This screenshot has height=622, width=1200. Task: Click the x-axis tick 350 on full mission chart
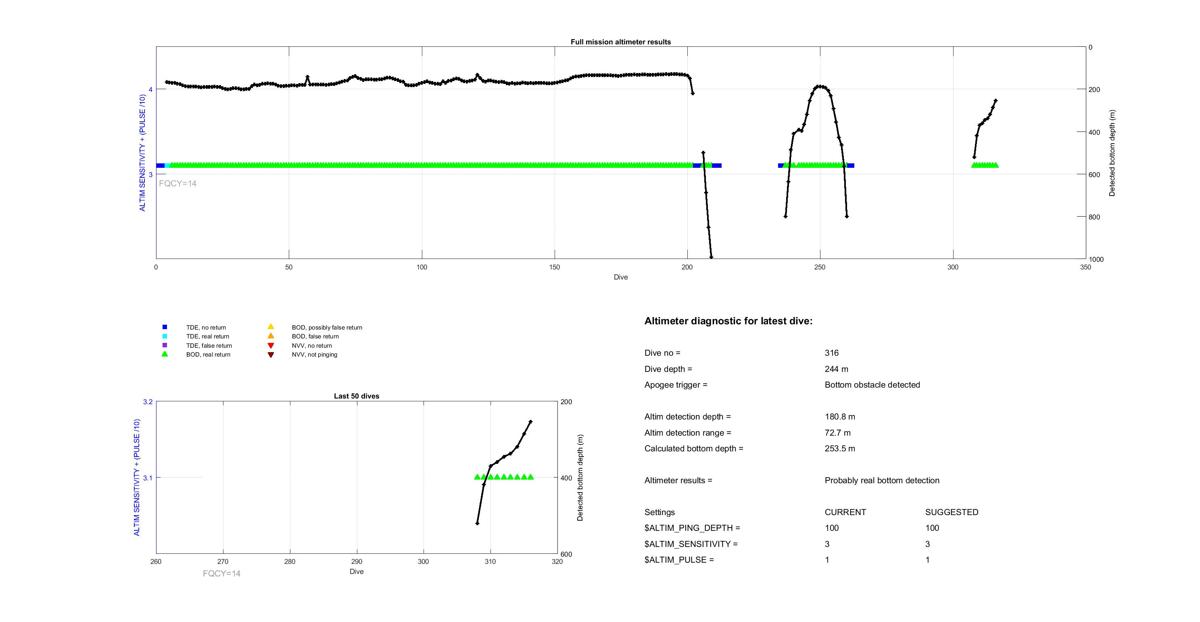point(1086,268)
